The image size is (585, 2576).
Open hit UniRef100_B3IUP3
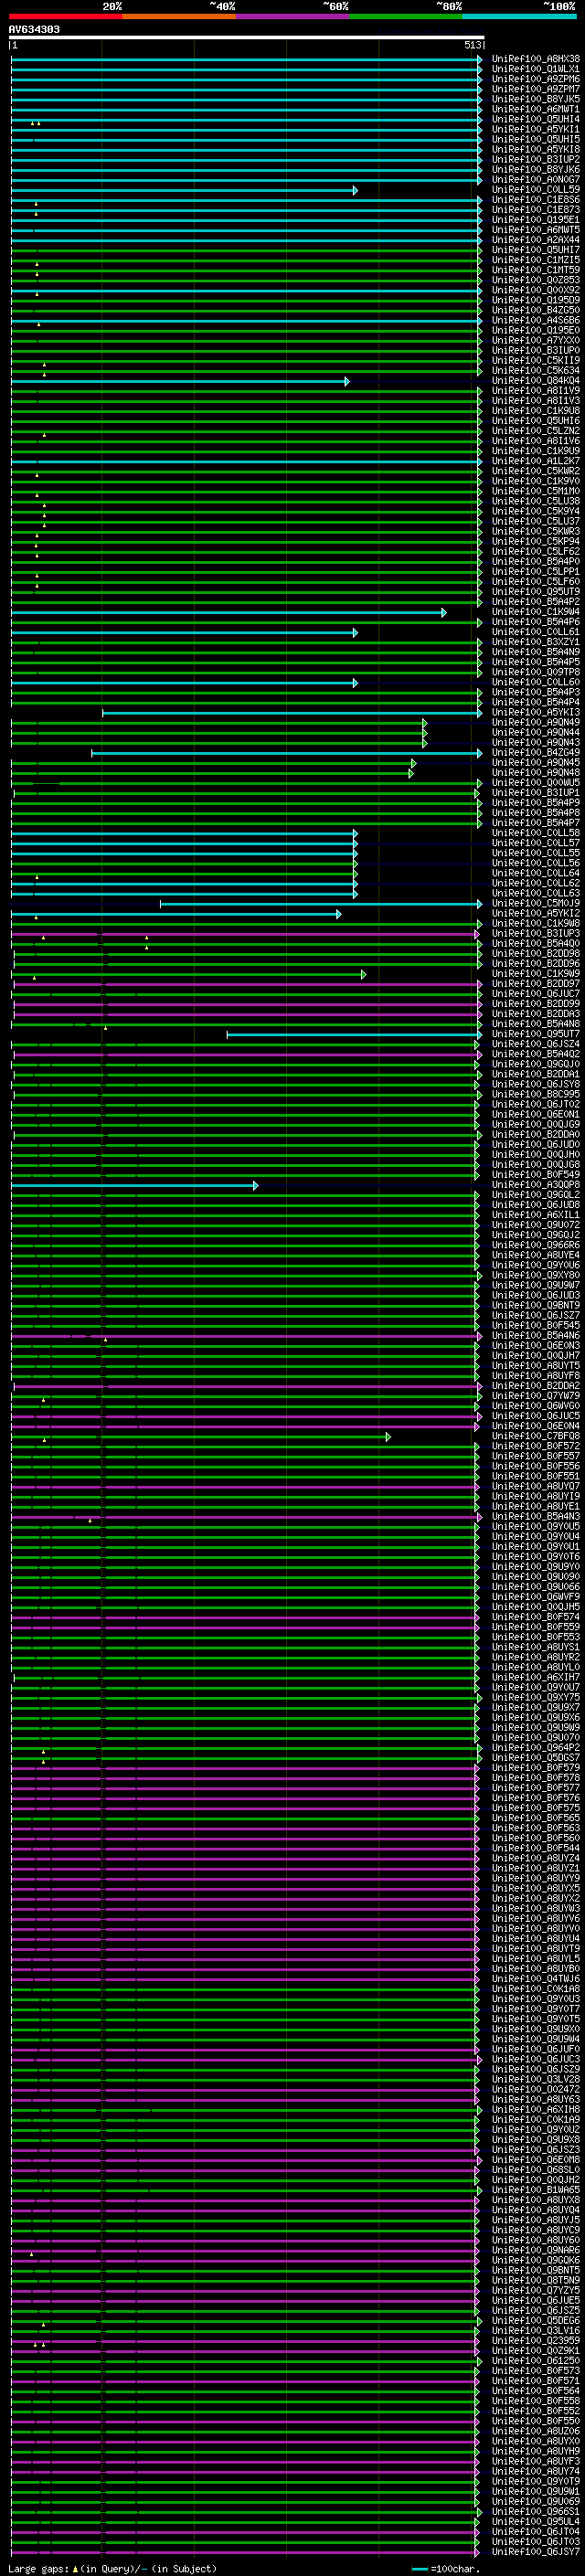click(x=535, y=934)
